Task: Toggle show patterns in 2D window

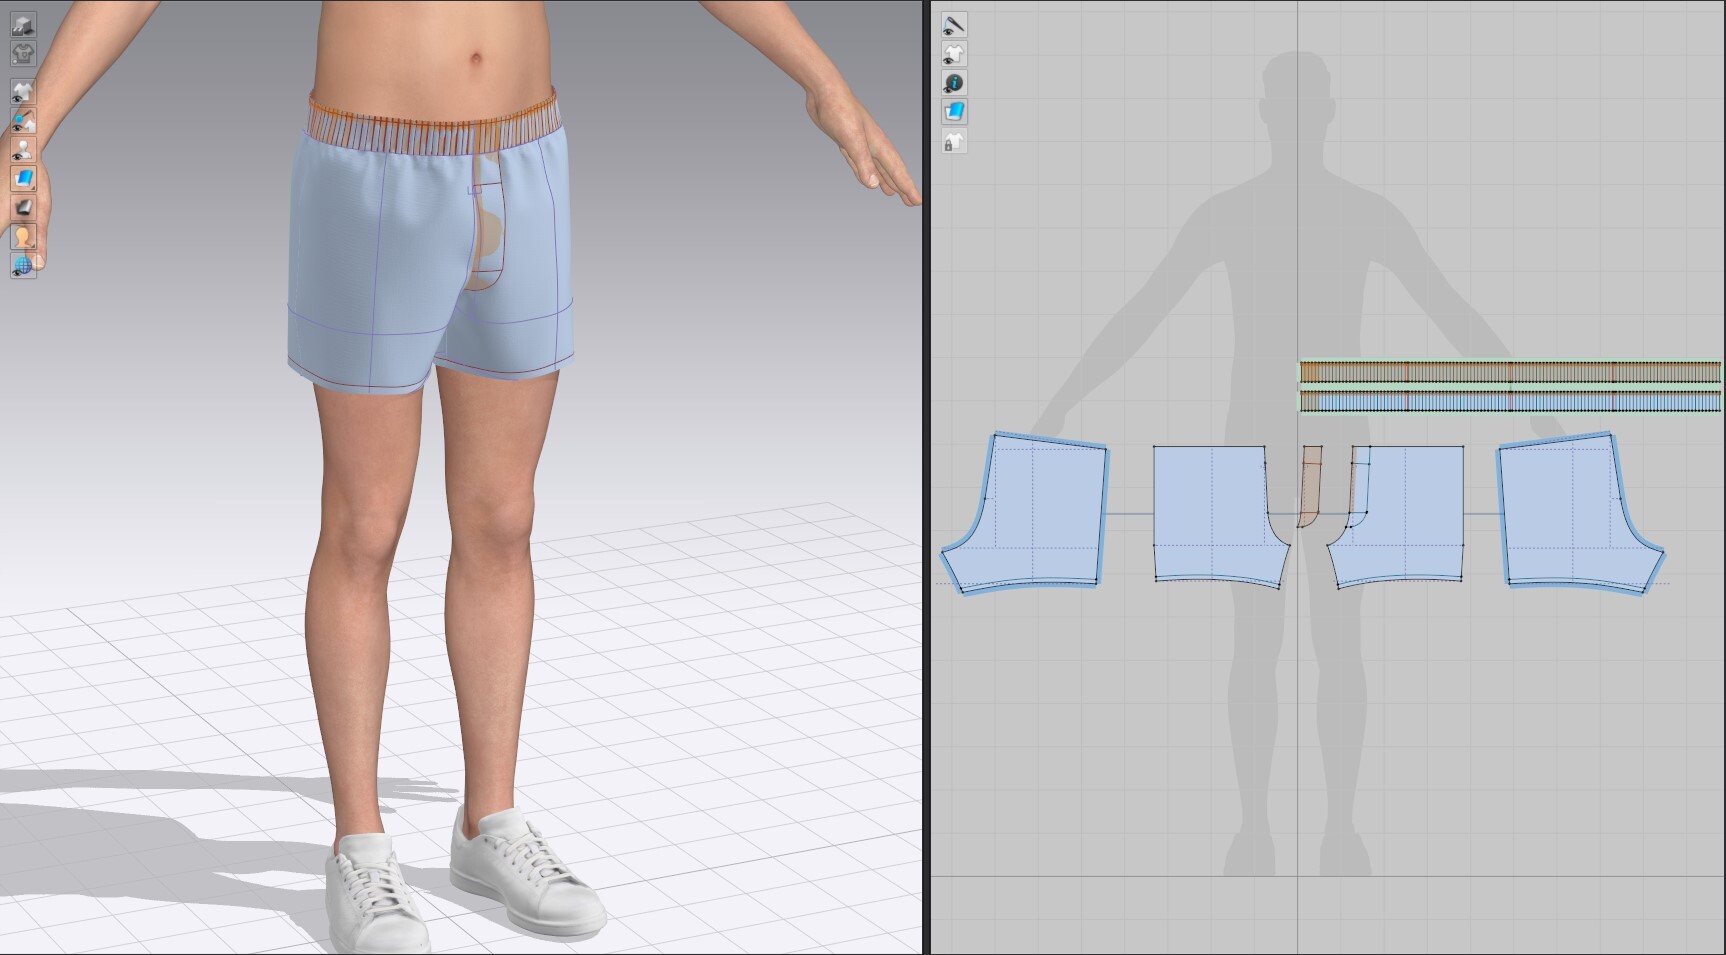Action: click(954, 53)
